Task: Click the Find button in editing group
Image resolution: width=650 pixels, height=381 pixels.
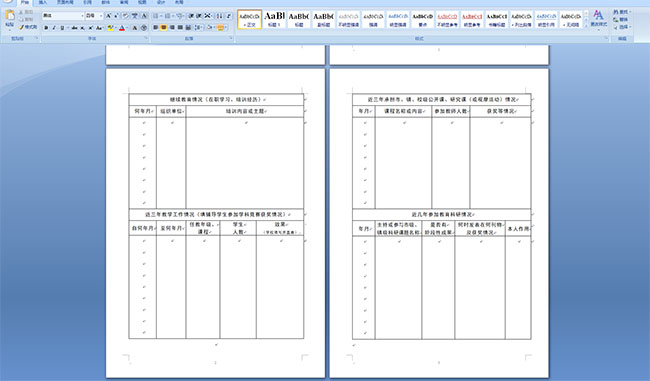Action: 621,12
